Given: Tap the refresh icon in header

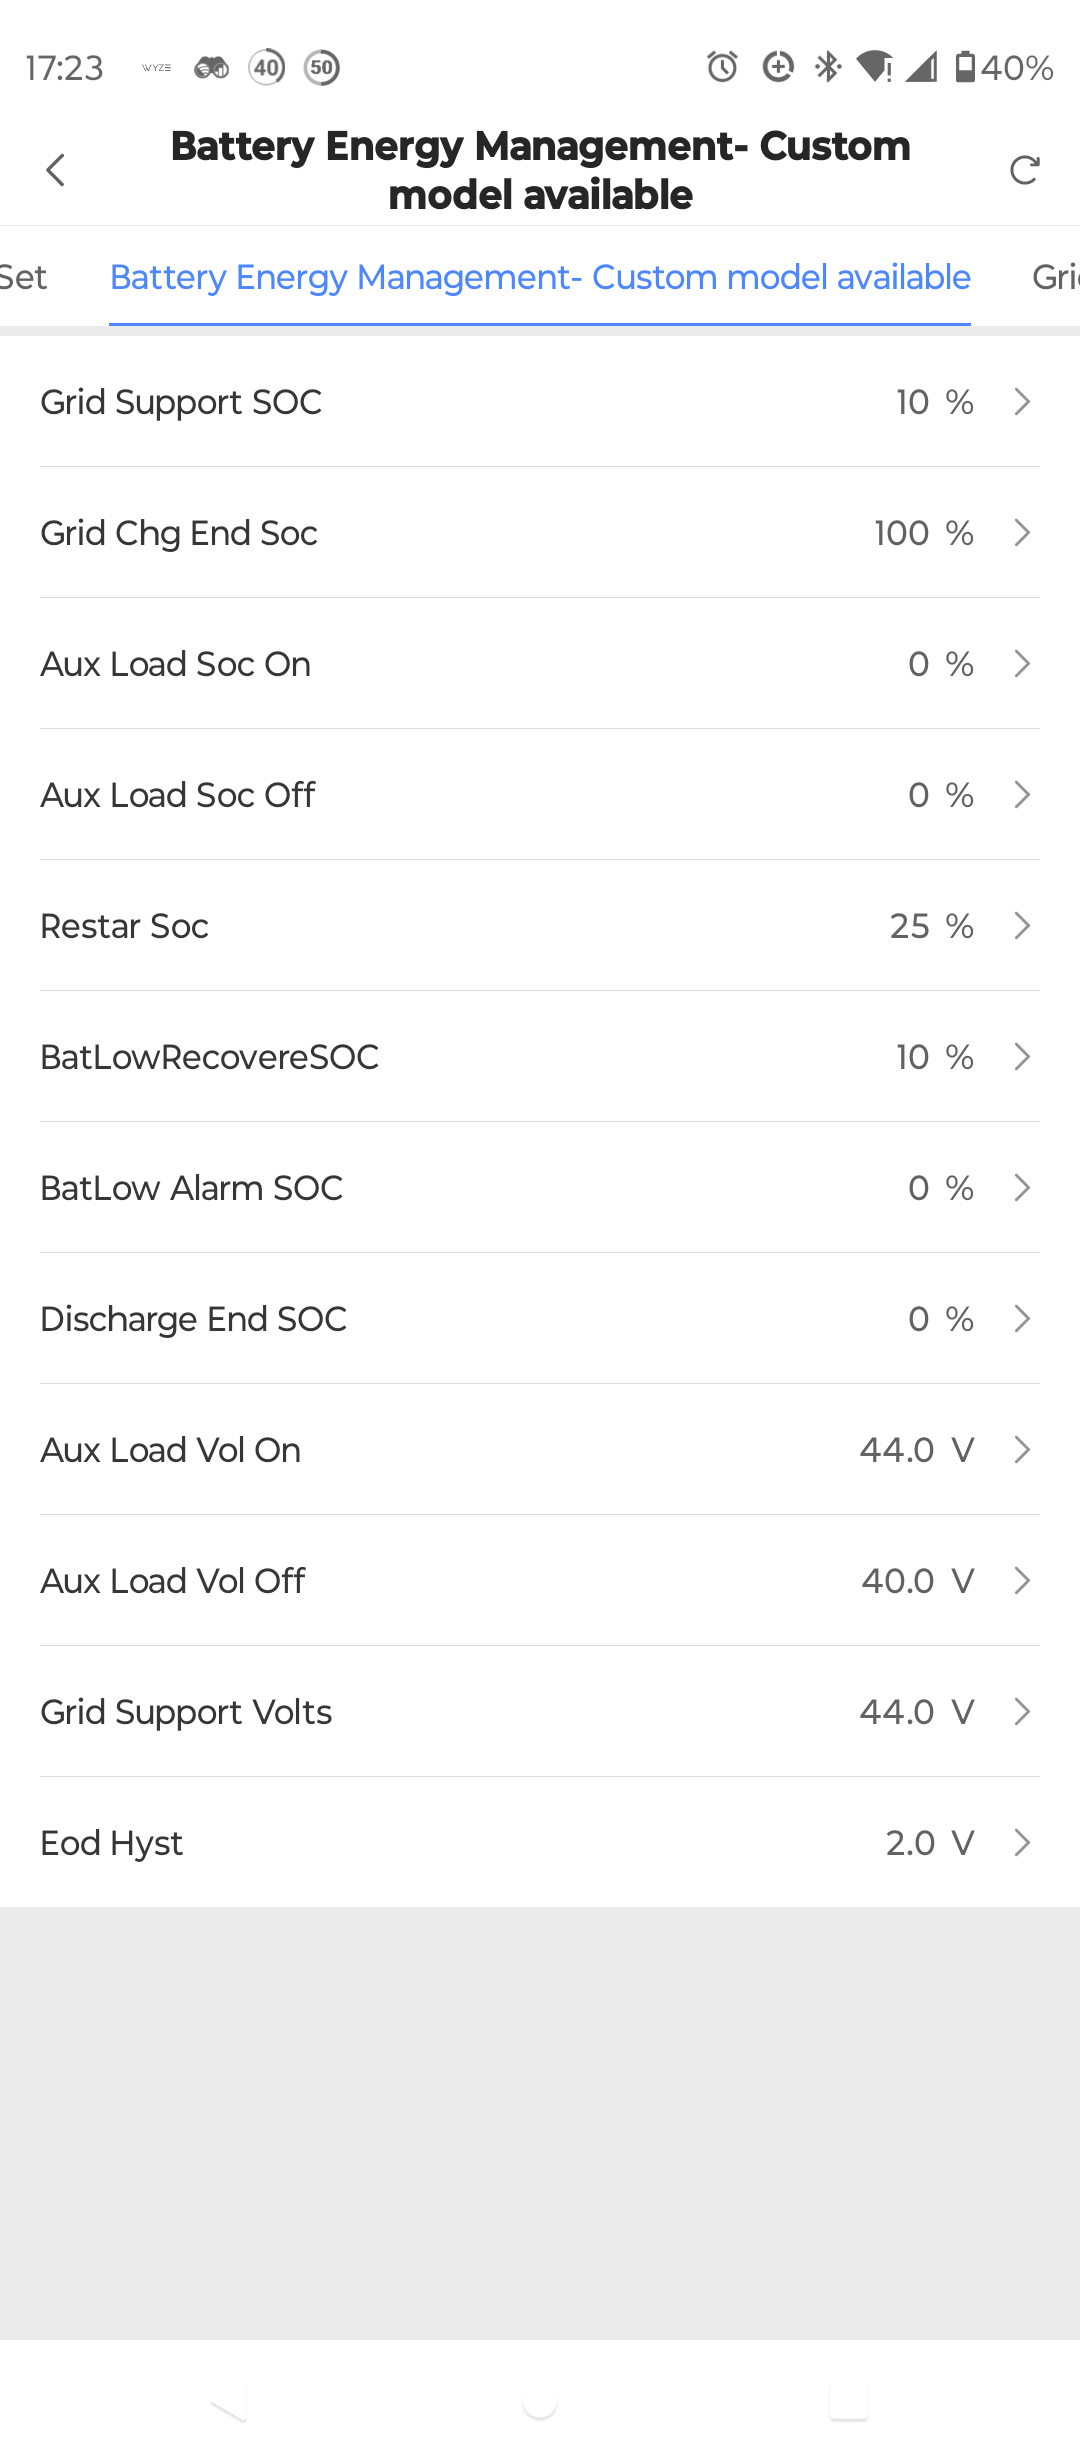Looking at the screenshot, I should 1024,170.
